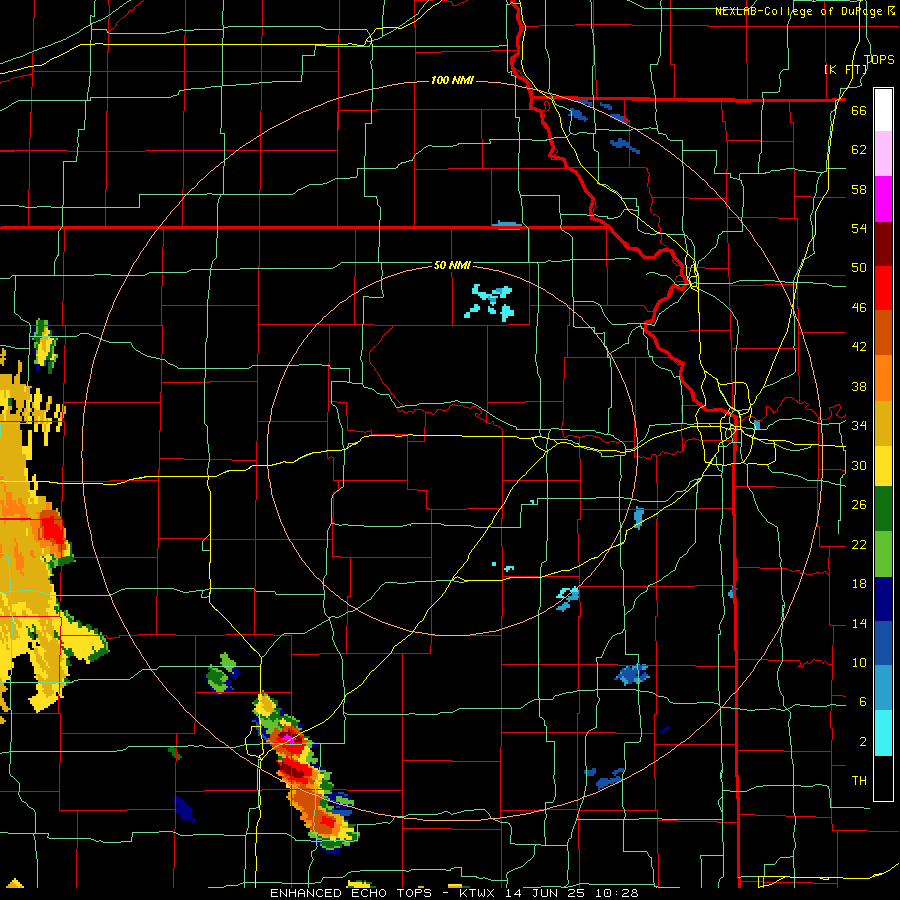
Task: Click the "14 JUN 25 10:28" timestamp
Action: click(x=572, y=893)
